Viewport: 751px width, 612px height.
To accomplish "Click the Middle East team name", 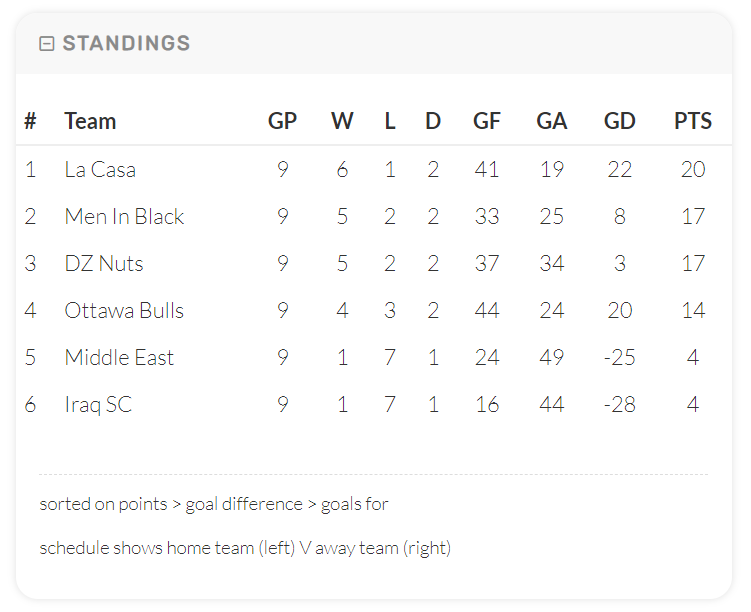I will click(119, 358).
